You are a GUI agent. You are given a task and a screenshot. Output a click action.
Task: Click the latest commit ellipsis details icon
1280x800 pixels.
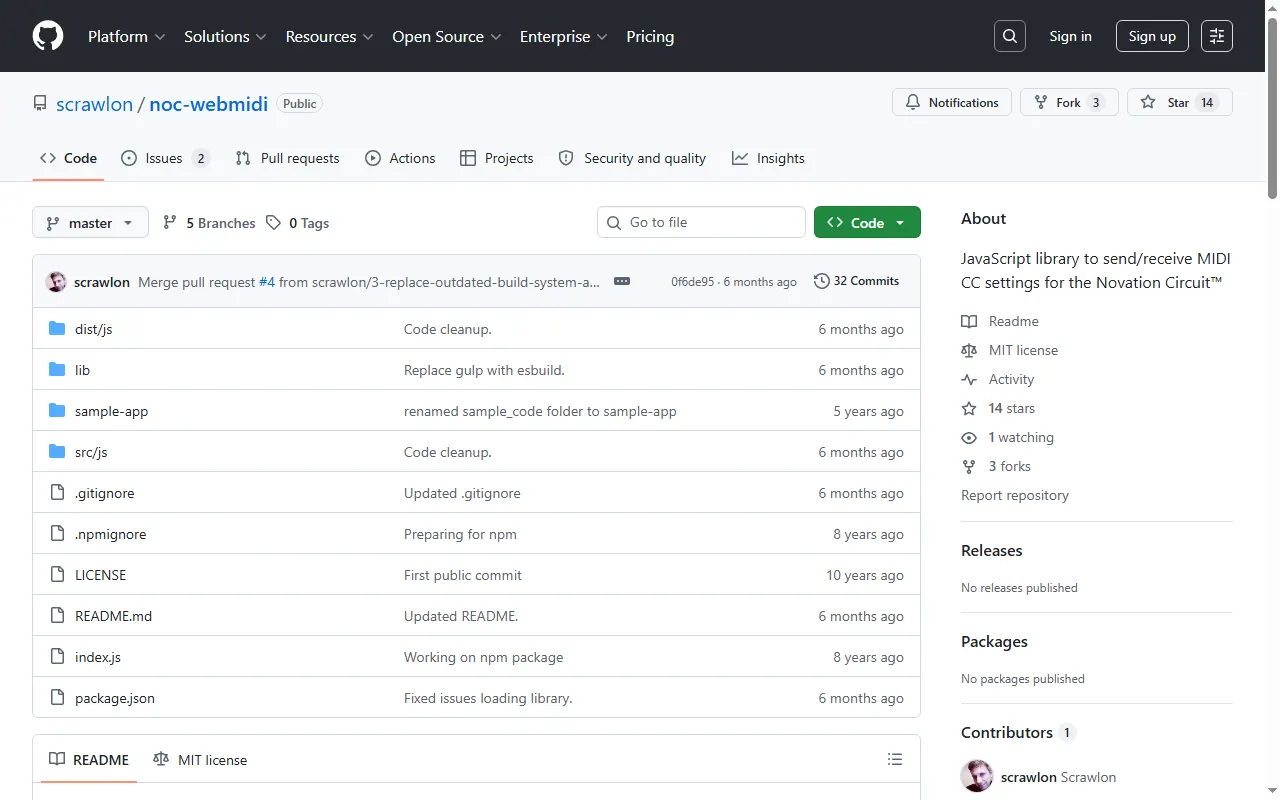pos(622,281)
